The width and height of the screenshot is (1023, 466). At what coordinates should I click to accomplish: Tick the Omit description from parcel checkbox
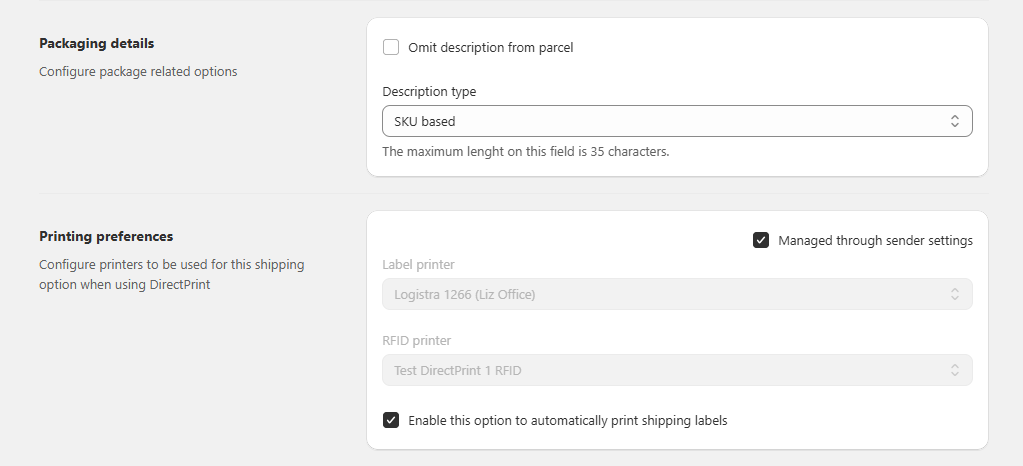[x=391, y=47]
